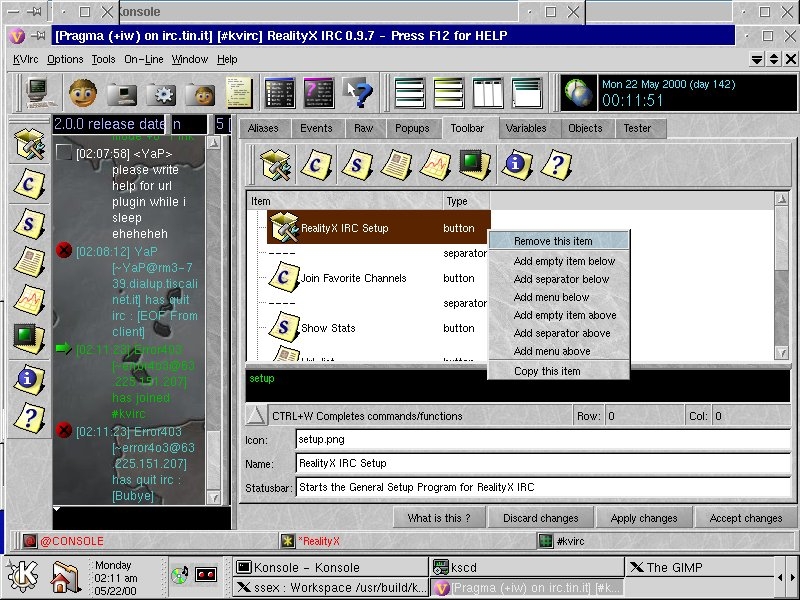This screenshot has width=800, height=600.
Task: Click the globe clock icon beside the date
Action: pos(578,93)
